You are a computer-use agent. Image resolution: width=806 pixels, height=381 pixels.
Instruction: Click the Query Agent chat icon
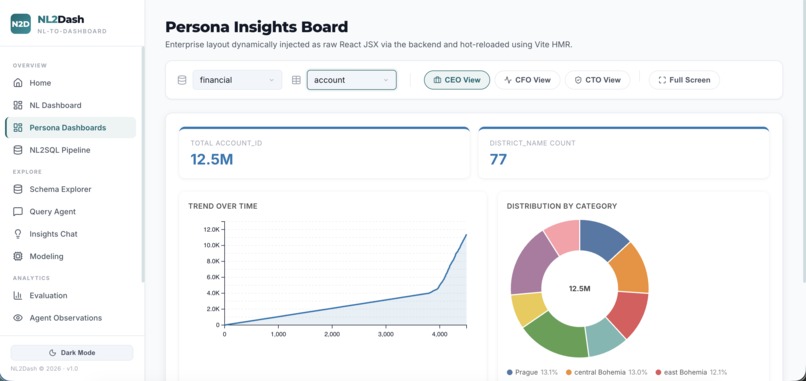click(x=18, y=211)
